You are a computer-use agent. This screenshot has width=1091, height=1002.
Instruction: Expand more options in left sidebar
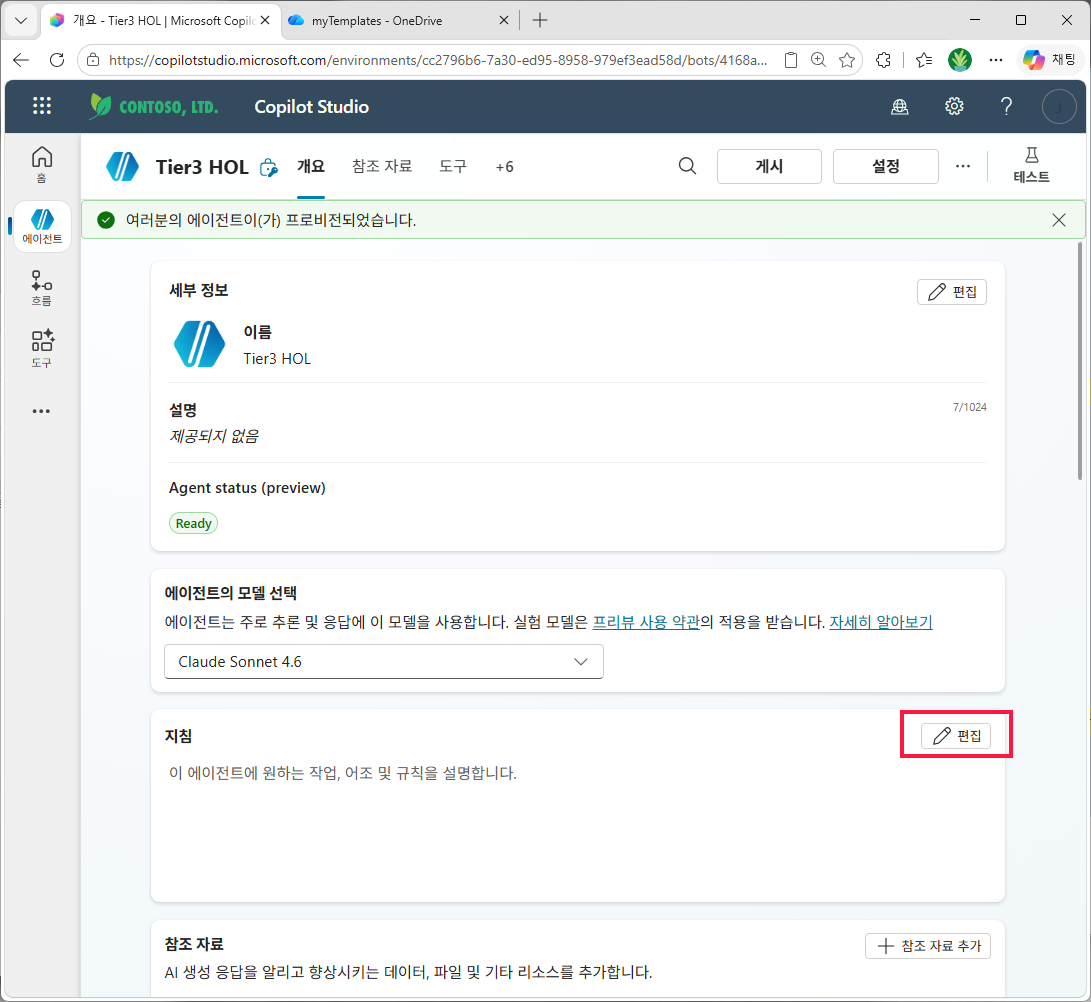click(42, 411)
